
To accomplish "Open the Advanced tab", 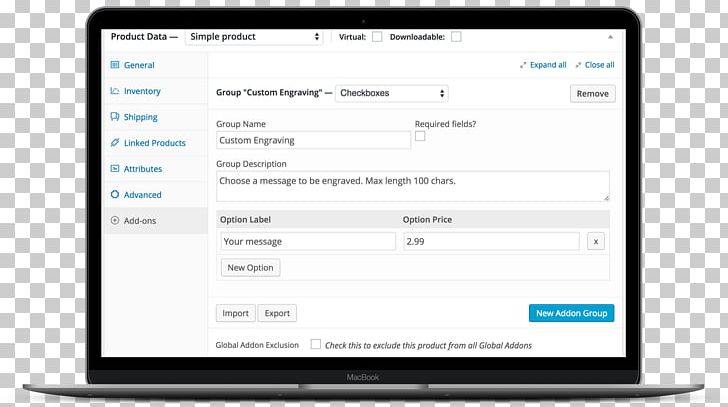I will [x=155, y=195].
